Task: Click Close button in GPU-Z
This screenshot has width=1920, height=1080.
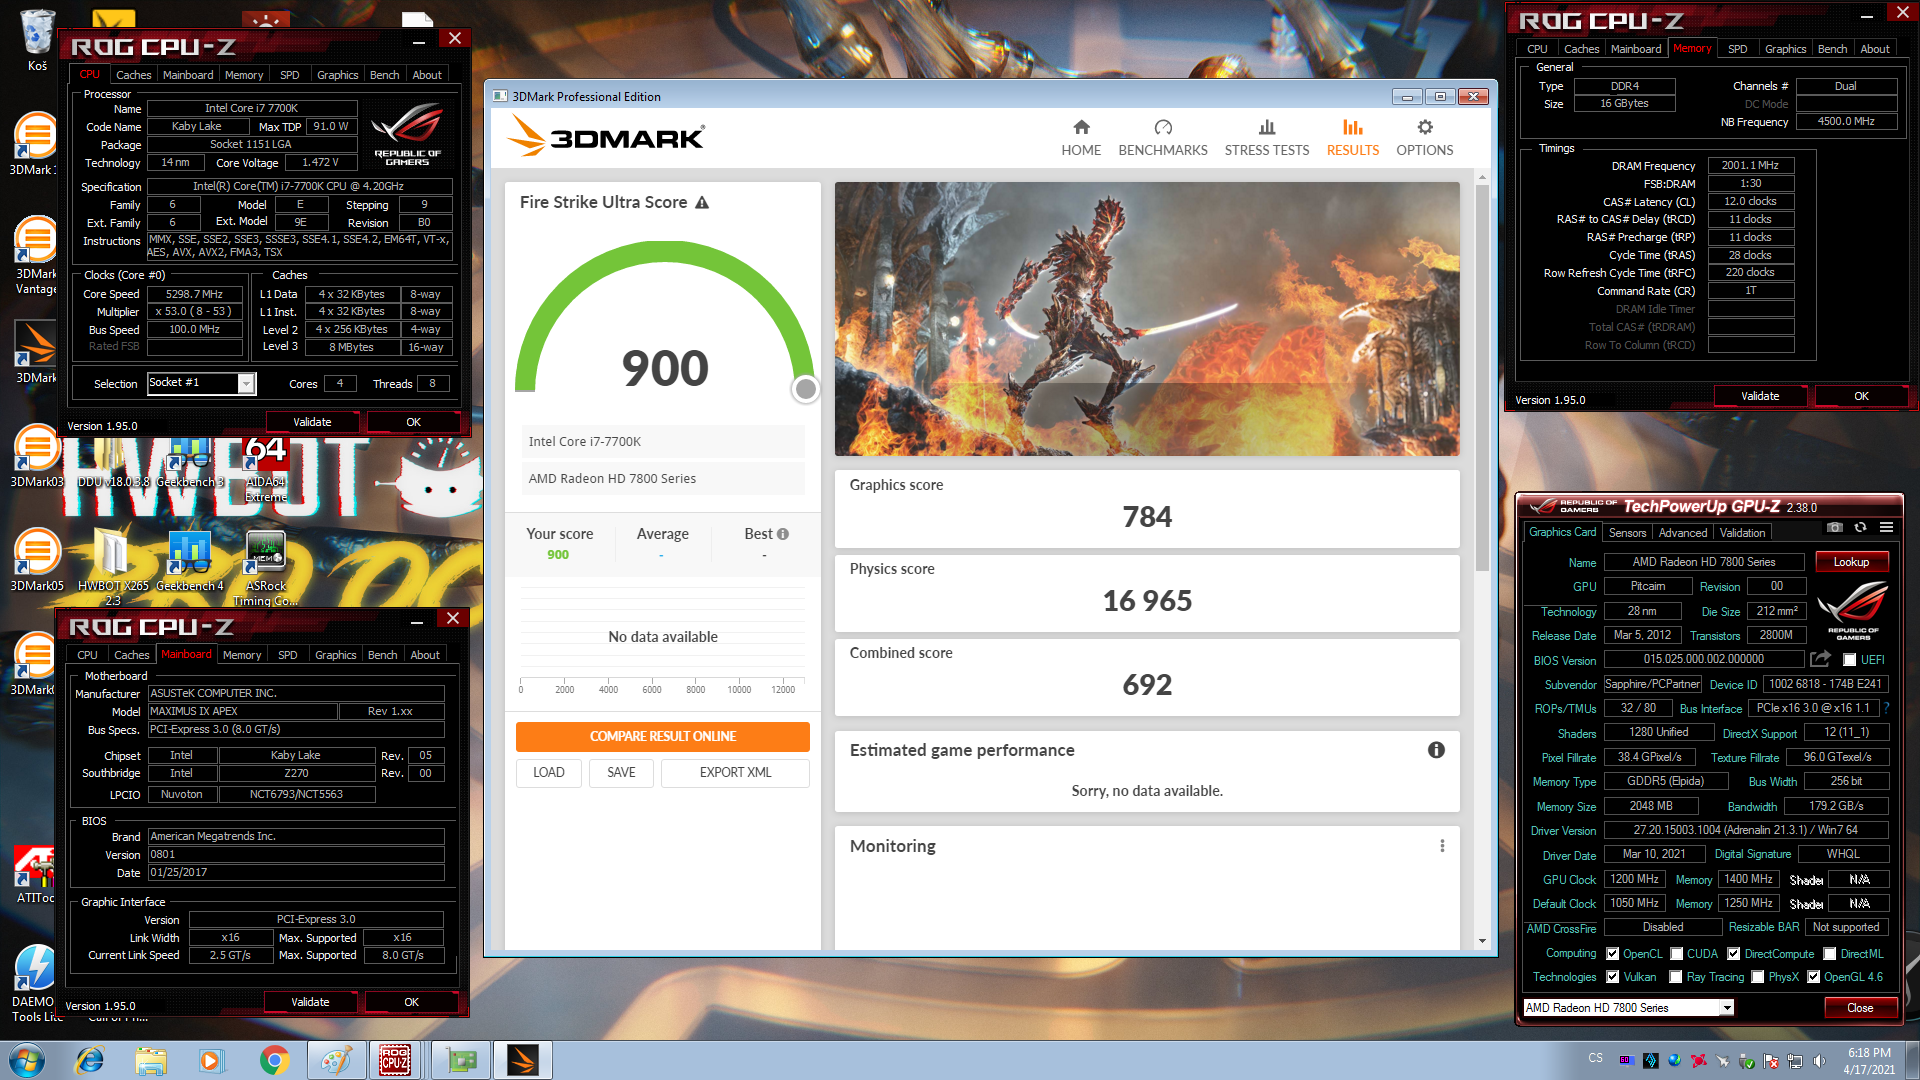Action: click(1860, 1008)
